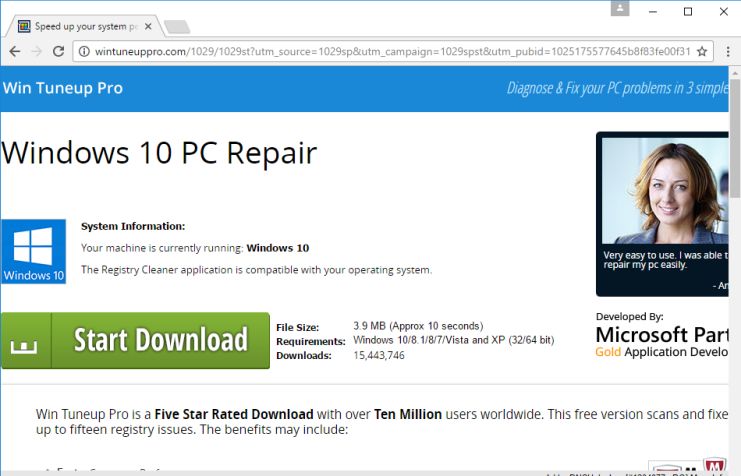The height and width of the screenshot is (476, 741).
Task: Click the testimonial woman photo
Action: (x=665, y=190)
